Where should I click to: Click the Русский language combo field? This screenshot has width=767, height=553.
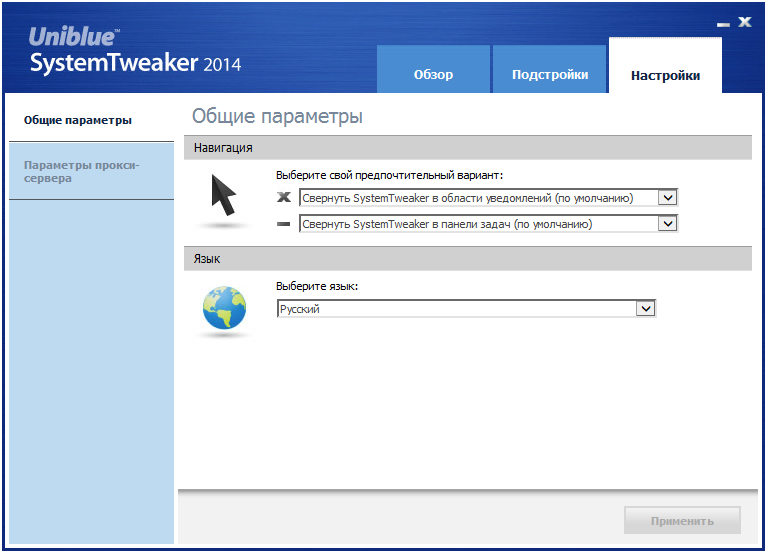(466, 309)
